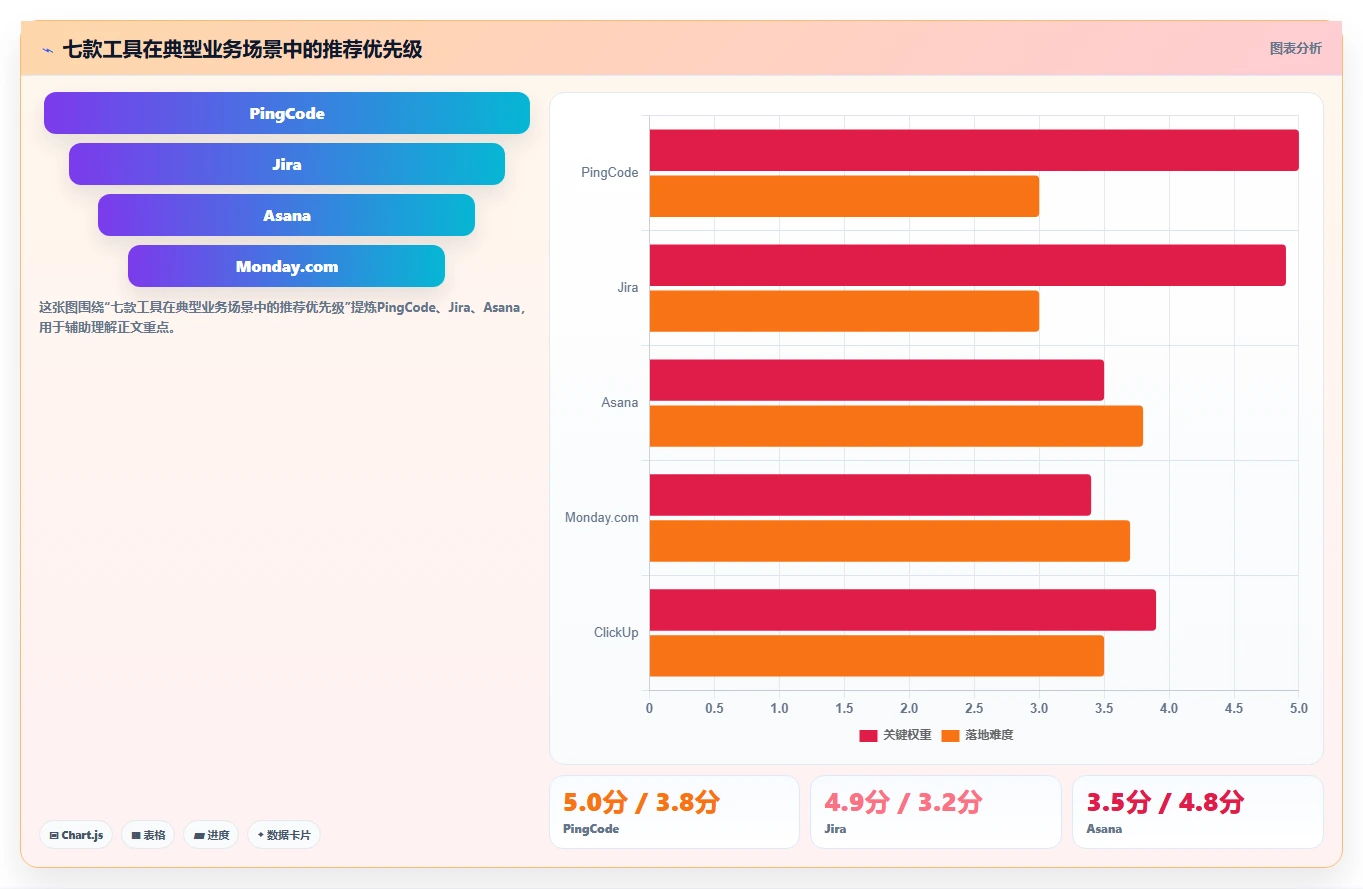Click the lightning icon beside the title
The width and height of the screenshot is (1363, 889).
pyautogui.click(x=47, y=49)
